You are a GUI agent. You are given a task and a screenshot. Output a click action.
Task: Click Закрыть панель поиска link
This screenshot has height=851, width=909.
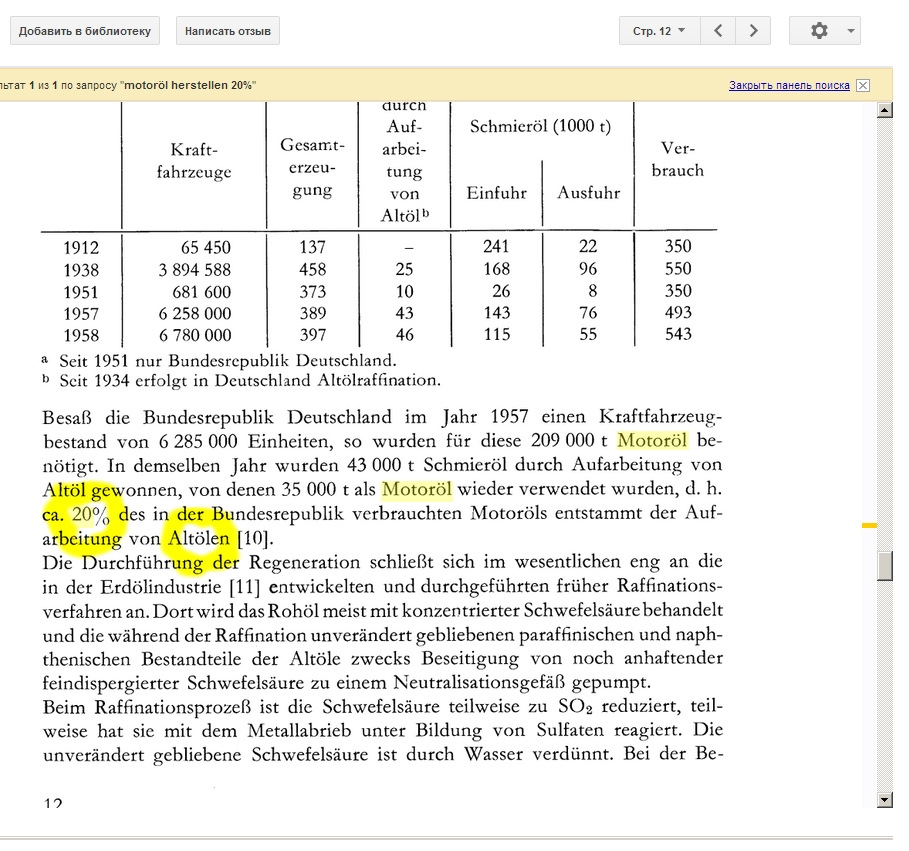point(789,85)
